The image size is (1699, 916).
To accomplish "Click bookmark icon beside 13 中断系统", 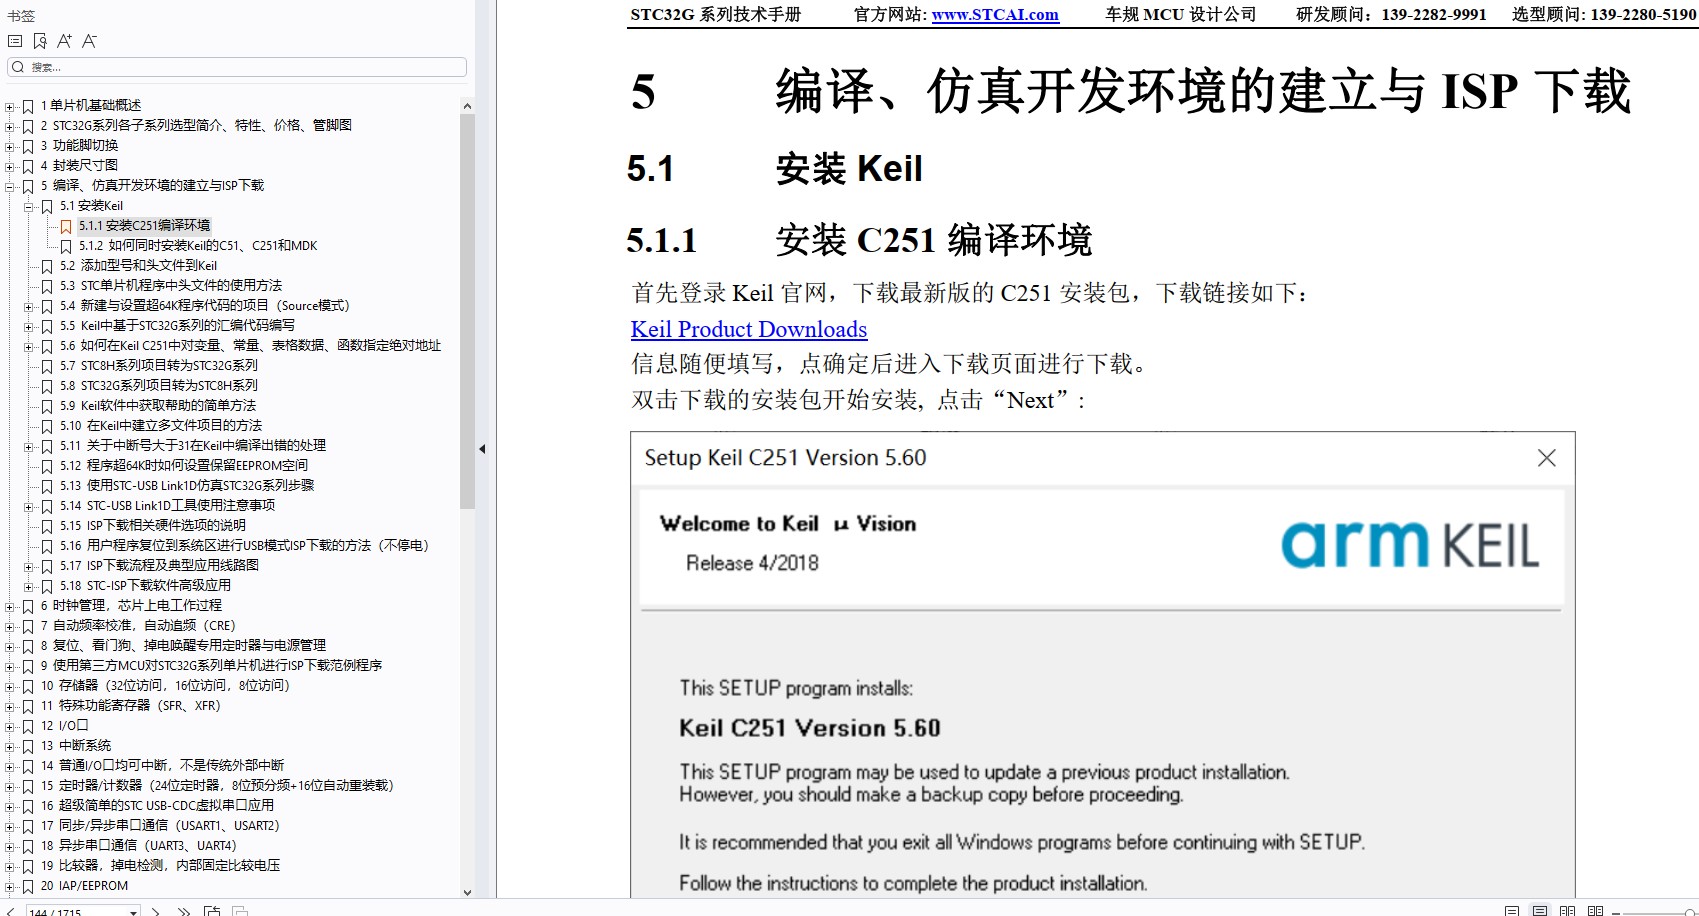I will pos(28,746).
